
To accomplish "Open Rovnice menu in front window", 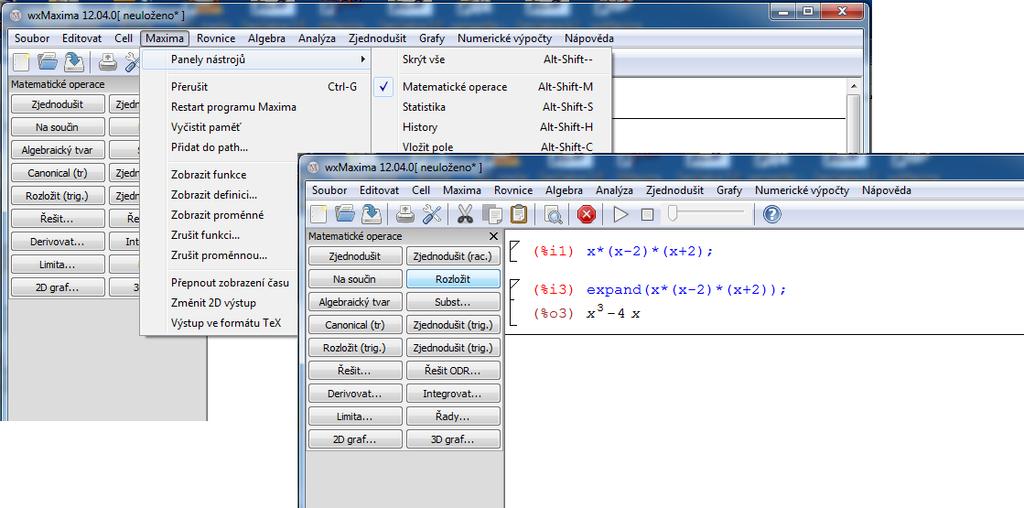I will tap(513, 191).
